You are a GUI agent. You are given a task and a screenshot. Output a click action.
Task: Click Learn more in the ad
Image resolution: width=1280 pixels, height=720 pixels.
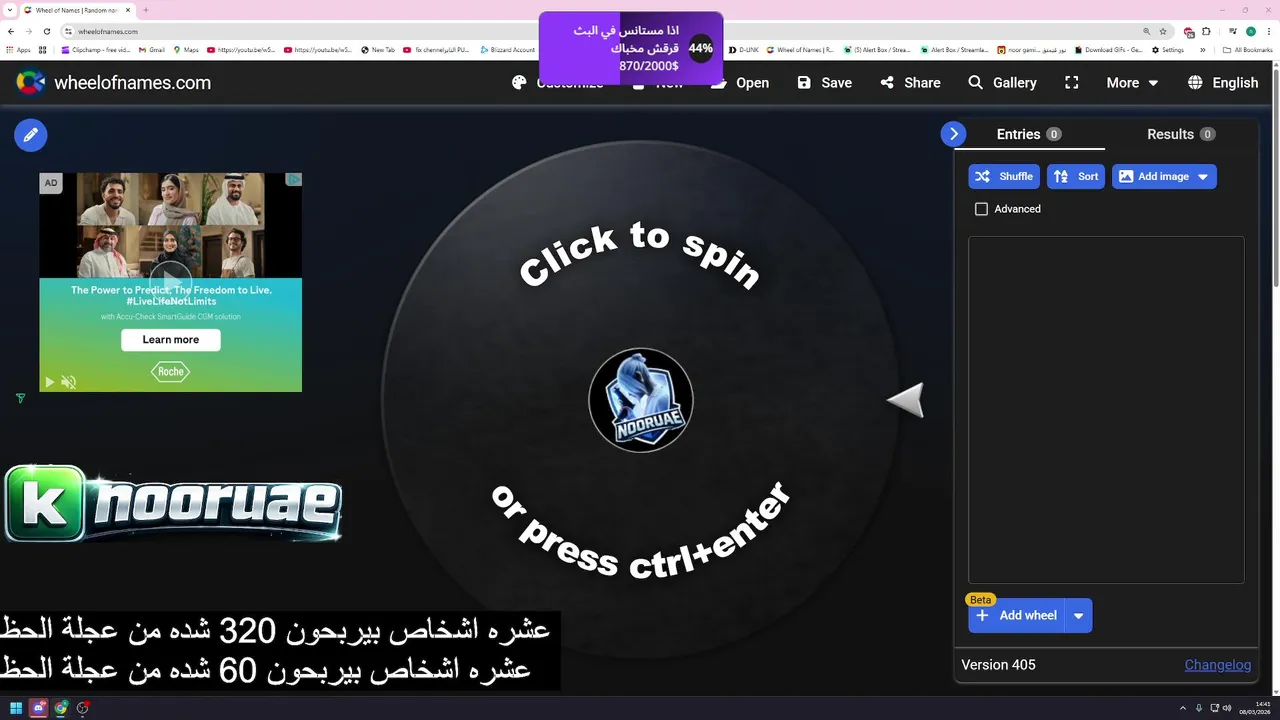[x=171, y=340]
